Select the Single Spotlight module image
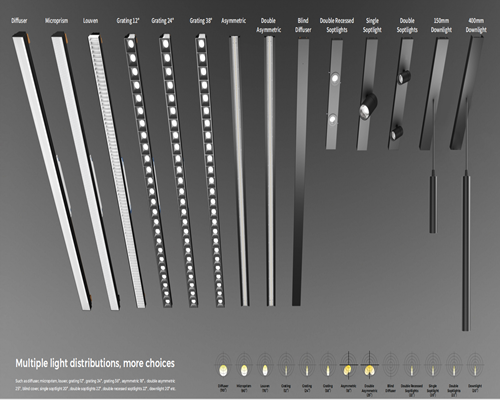The width and height of the screenshot is (500, 400). tap(367, 94)
